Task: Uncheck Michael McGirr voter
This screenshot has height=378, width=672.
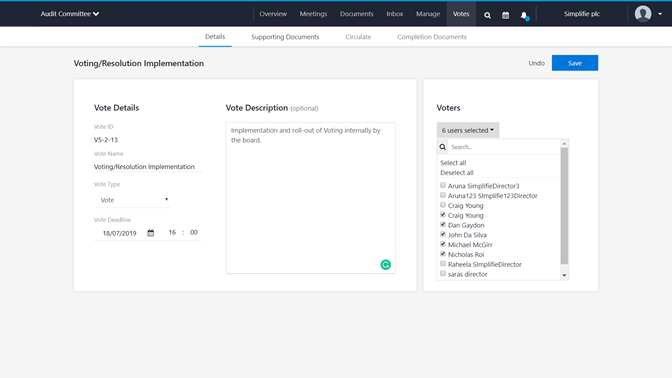Action: point(443,244)
